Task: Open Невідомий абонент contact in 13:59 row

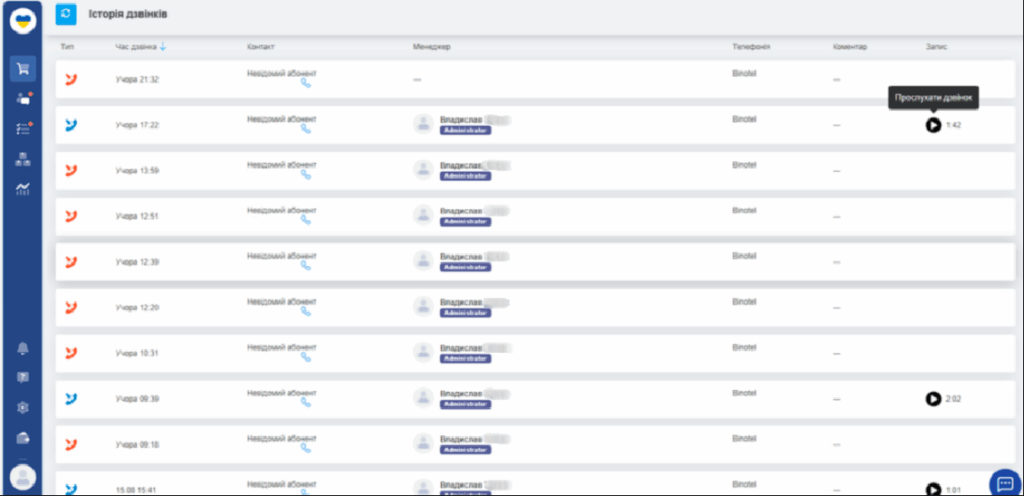Action: [281, 165]
